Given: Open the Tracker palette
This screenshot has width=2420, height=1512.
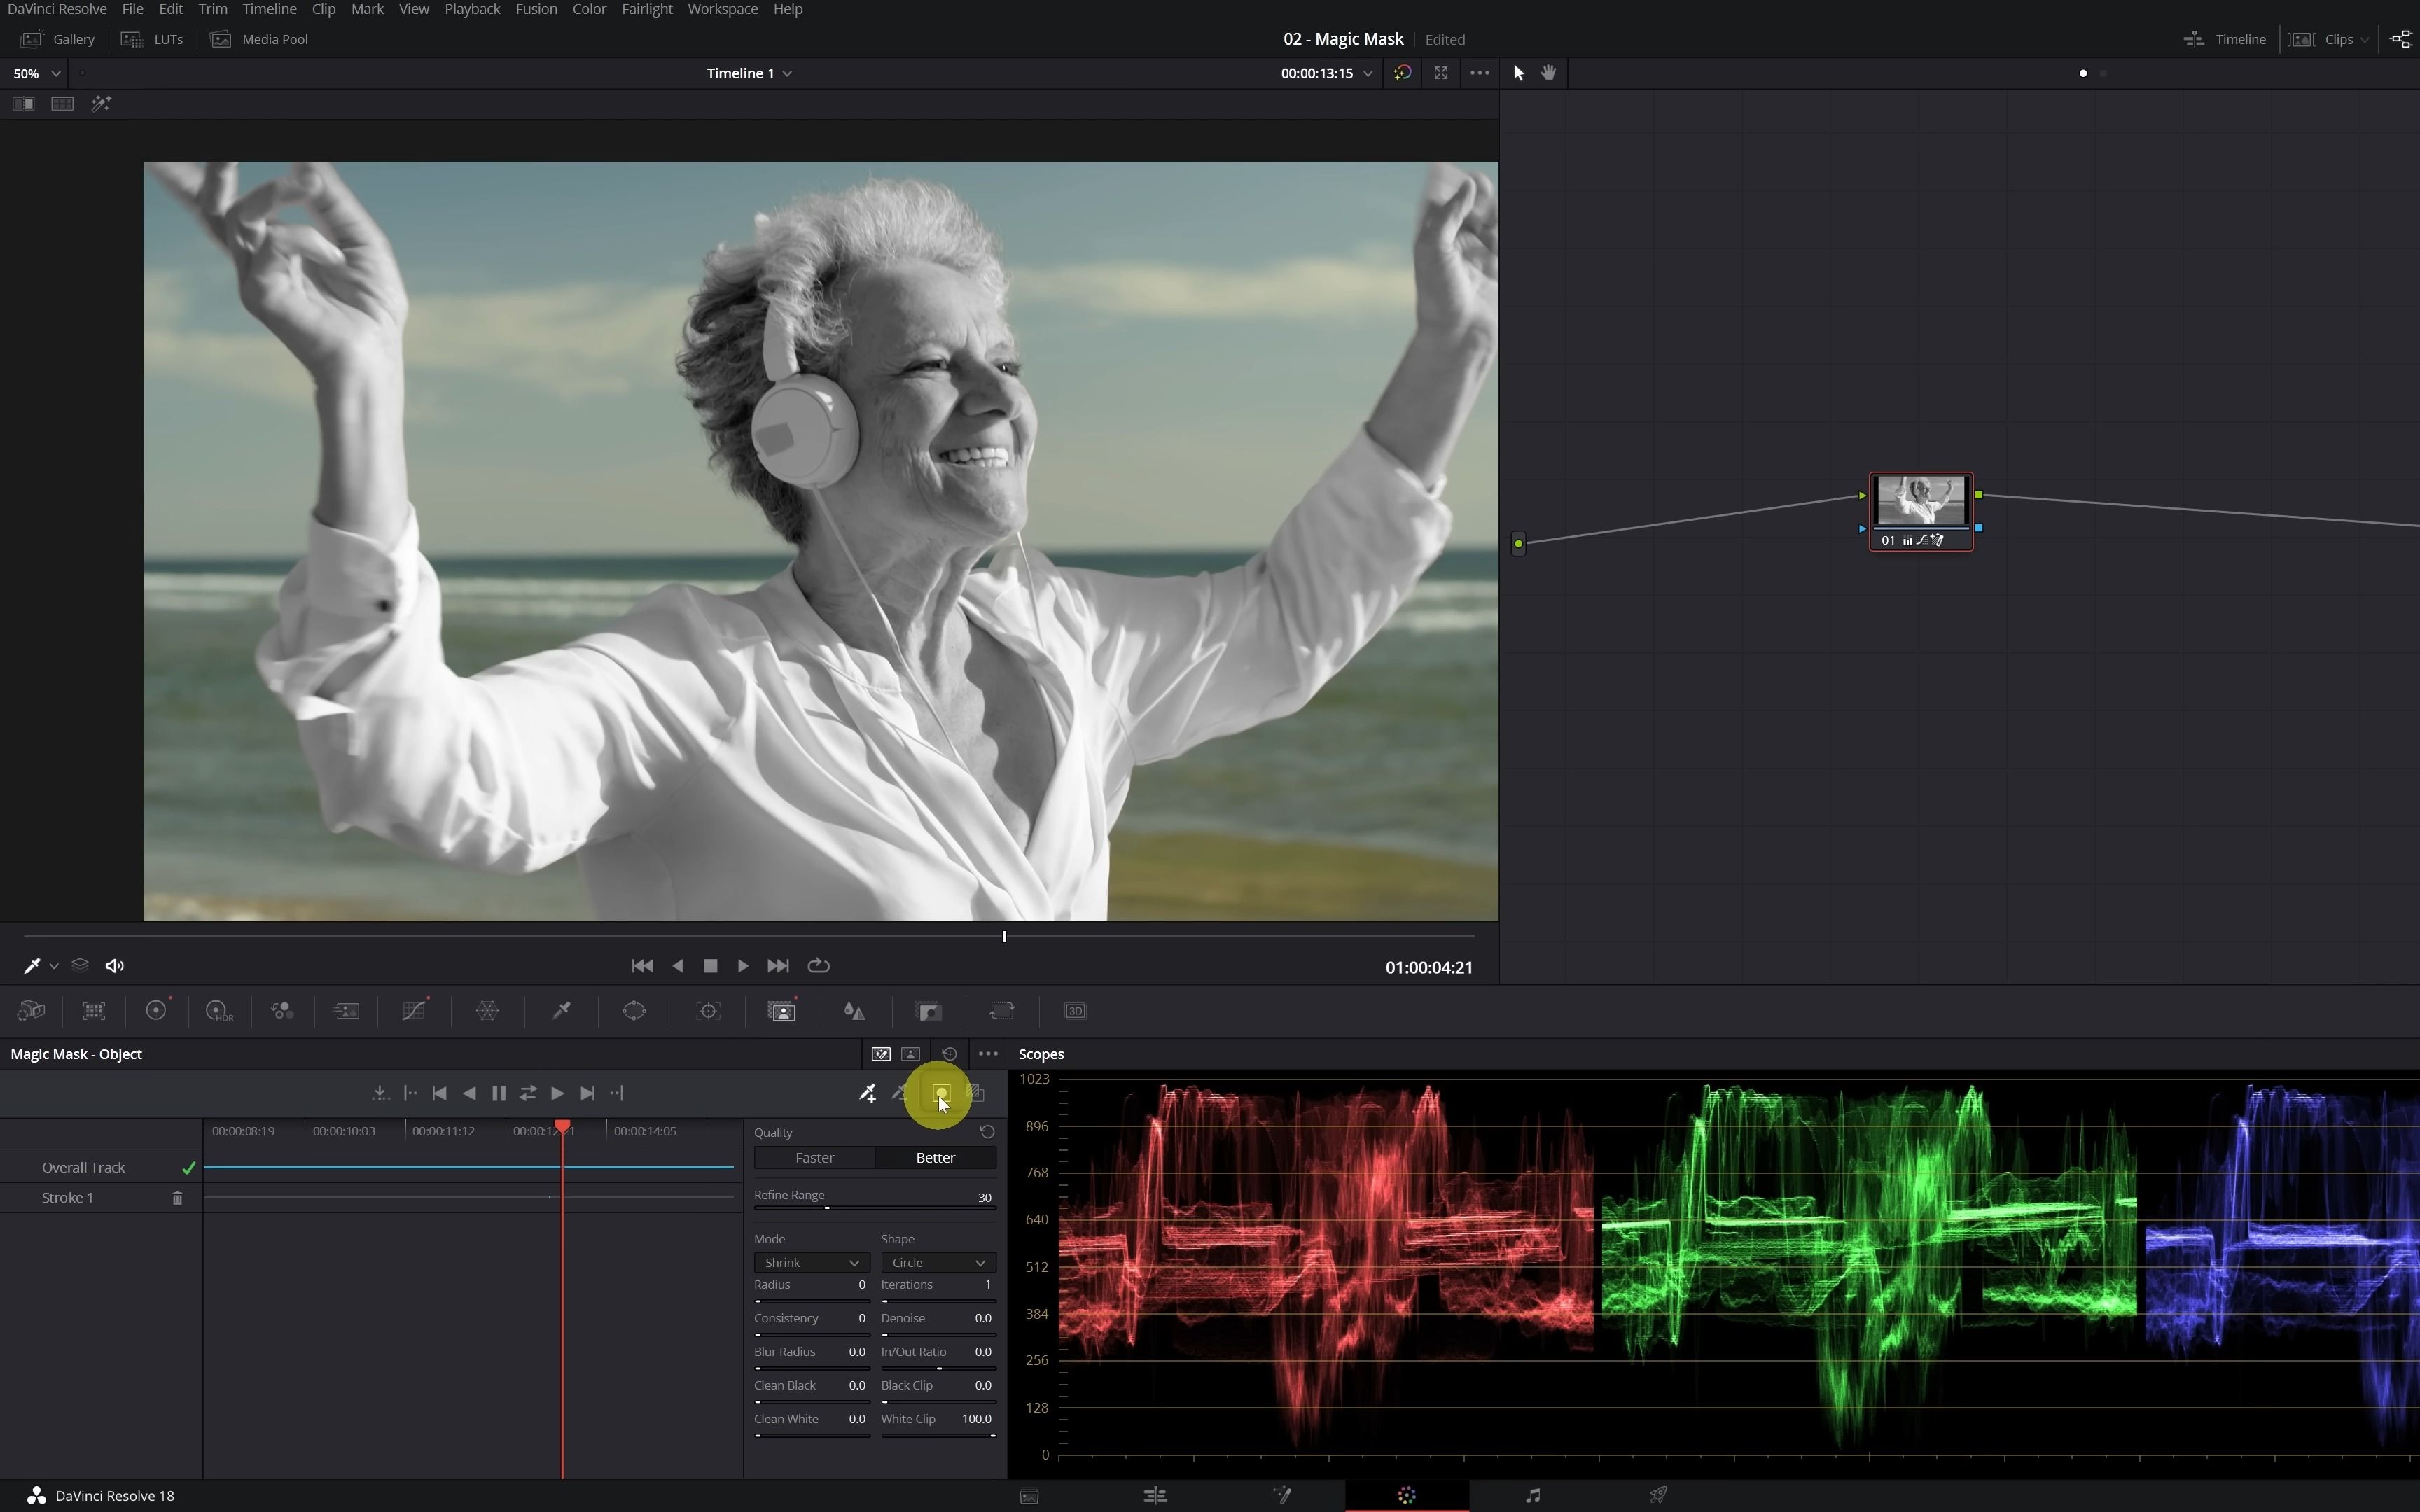Looking at the screenshot, I should point(708,1011).
